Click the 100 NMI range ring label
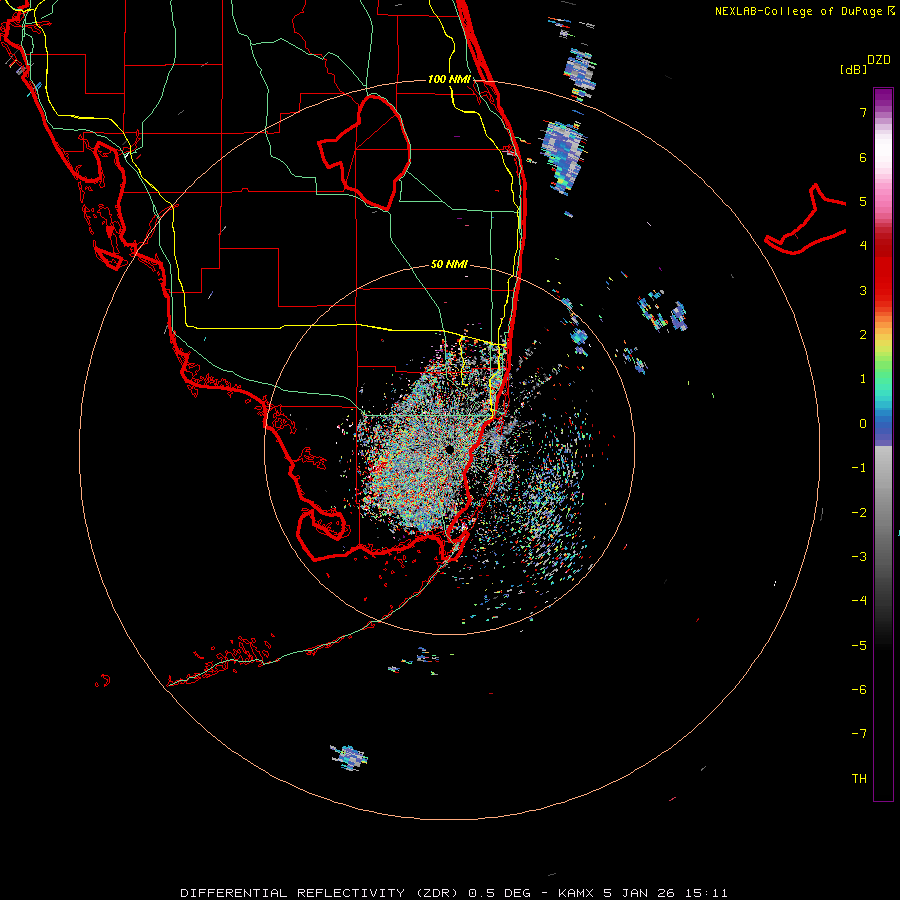Screen dimensions: 900x900 coord(449,79)
